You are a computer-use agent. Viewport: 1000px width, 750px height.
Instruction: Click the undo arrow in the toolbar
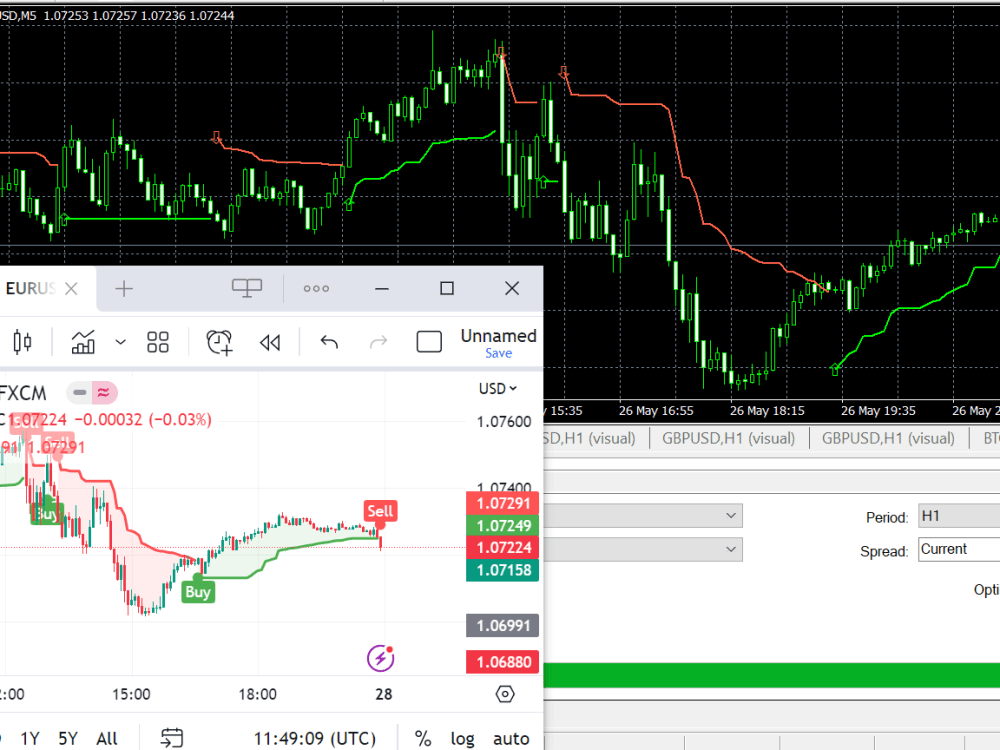tap(328, 342)
